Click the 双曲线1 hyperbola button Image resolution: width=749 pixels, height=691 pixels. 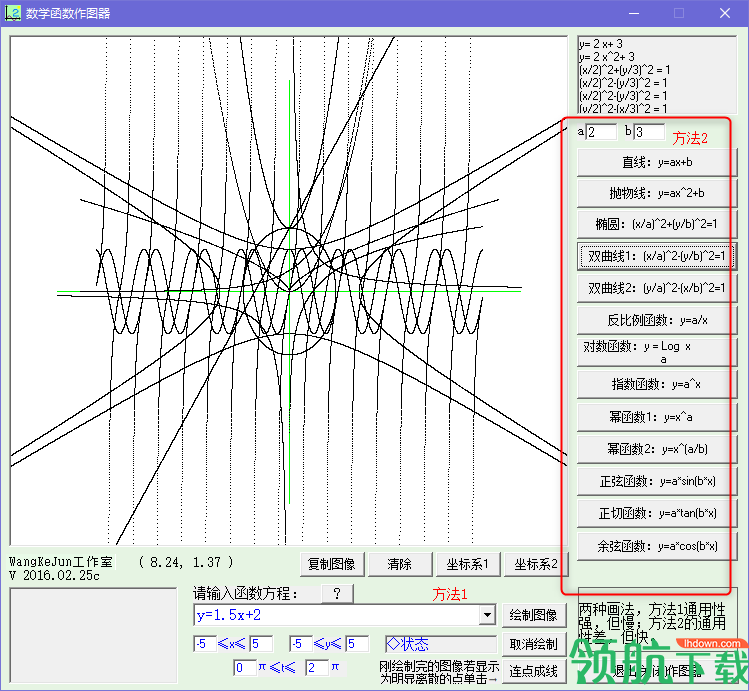pyautogui.click(x=657, y=256)
